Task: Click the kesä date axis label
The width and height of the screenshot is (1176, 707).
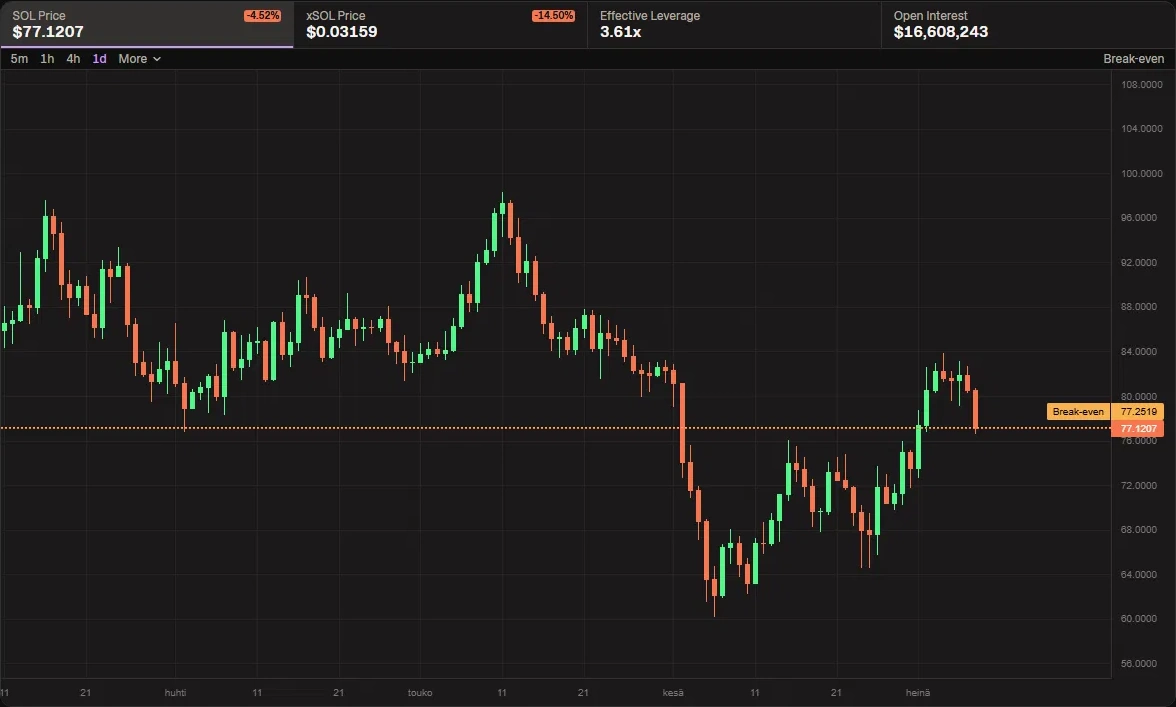Action: point(673,693)
